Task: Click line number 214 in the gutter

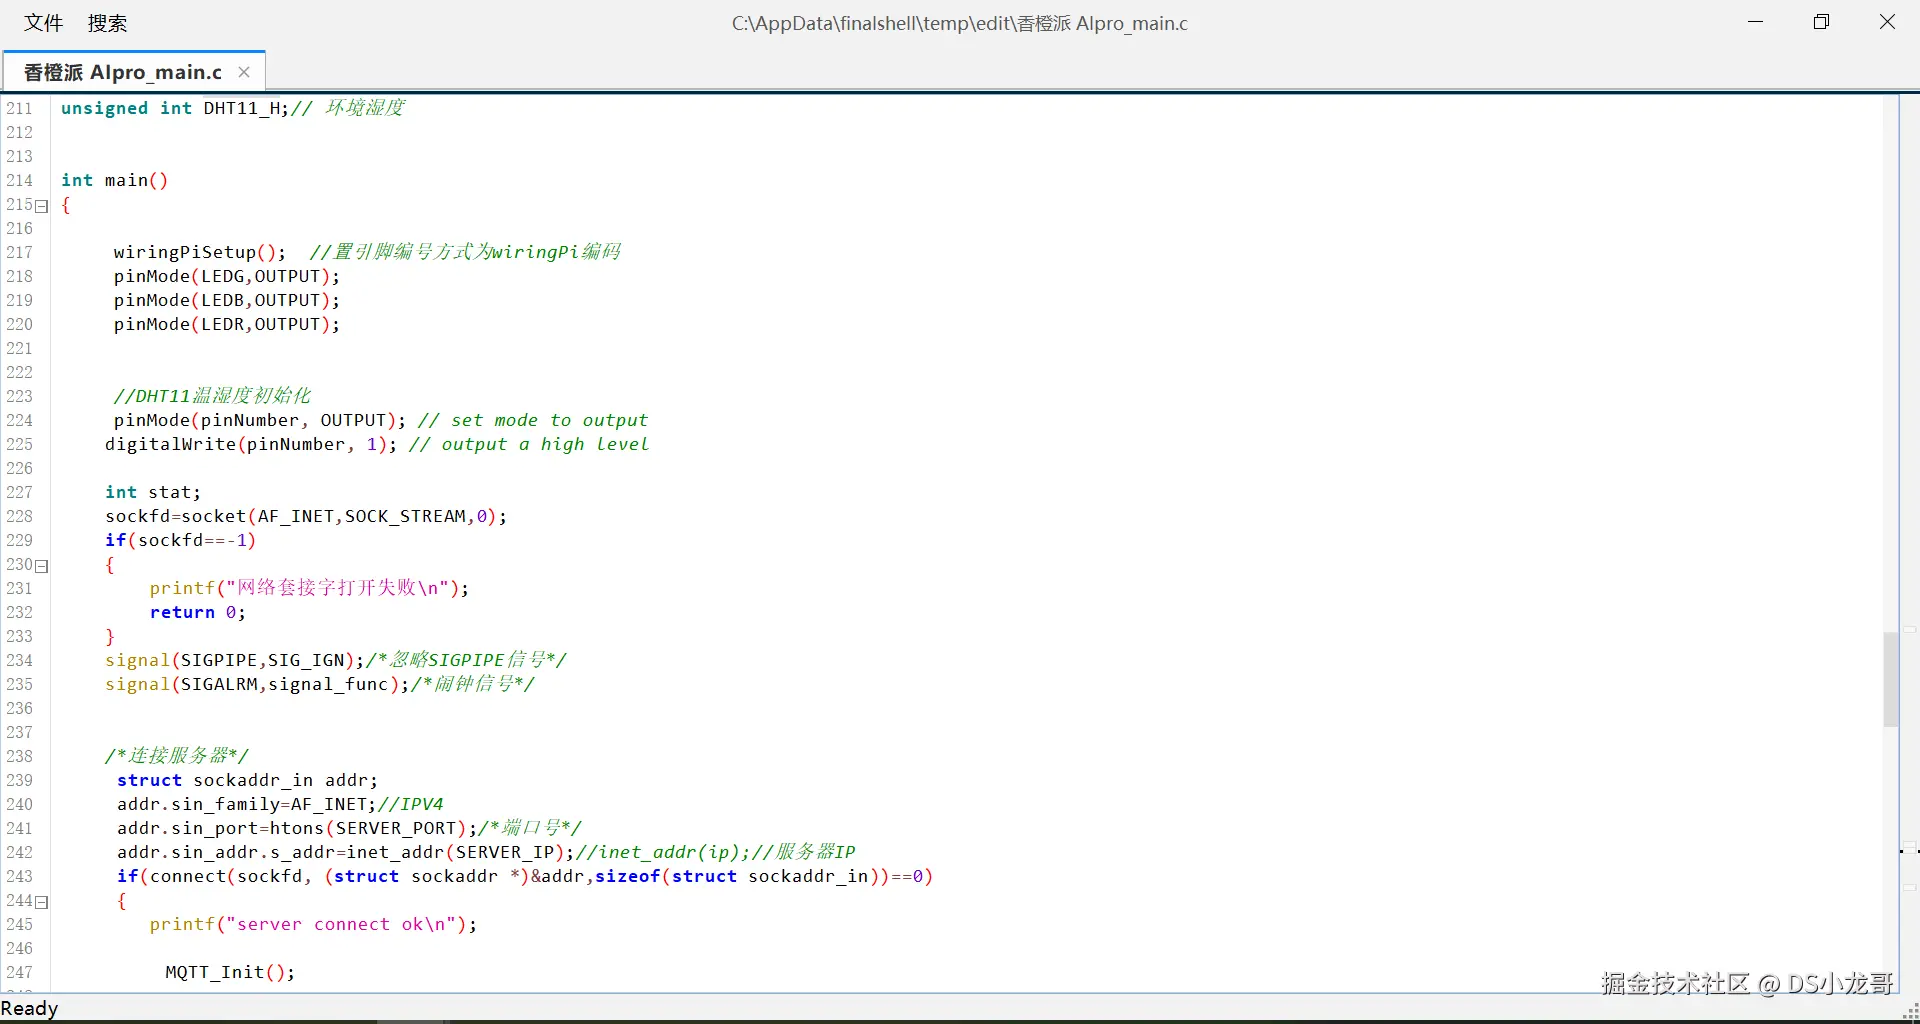Action: [x=20, y=180]
